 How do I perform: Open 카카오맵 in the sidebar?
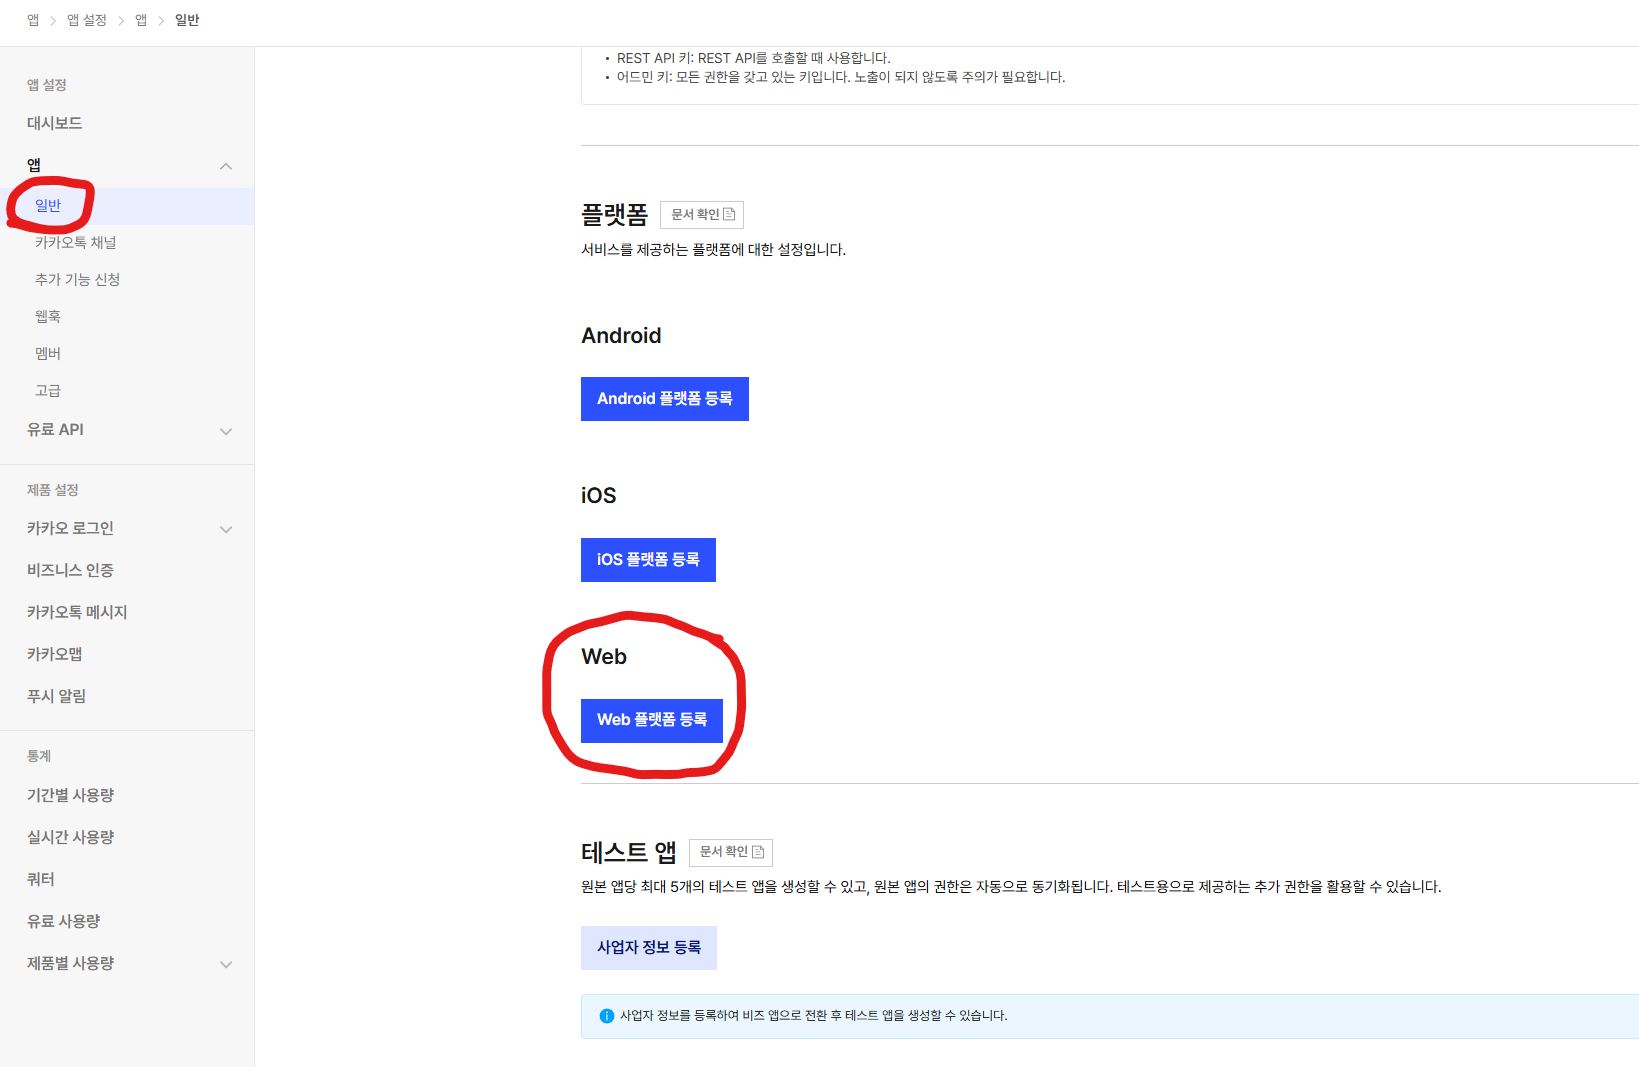coord(55,654)
